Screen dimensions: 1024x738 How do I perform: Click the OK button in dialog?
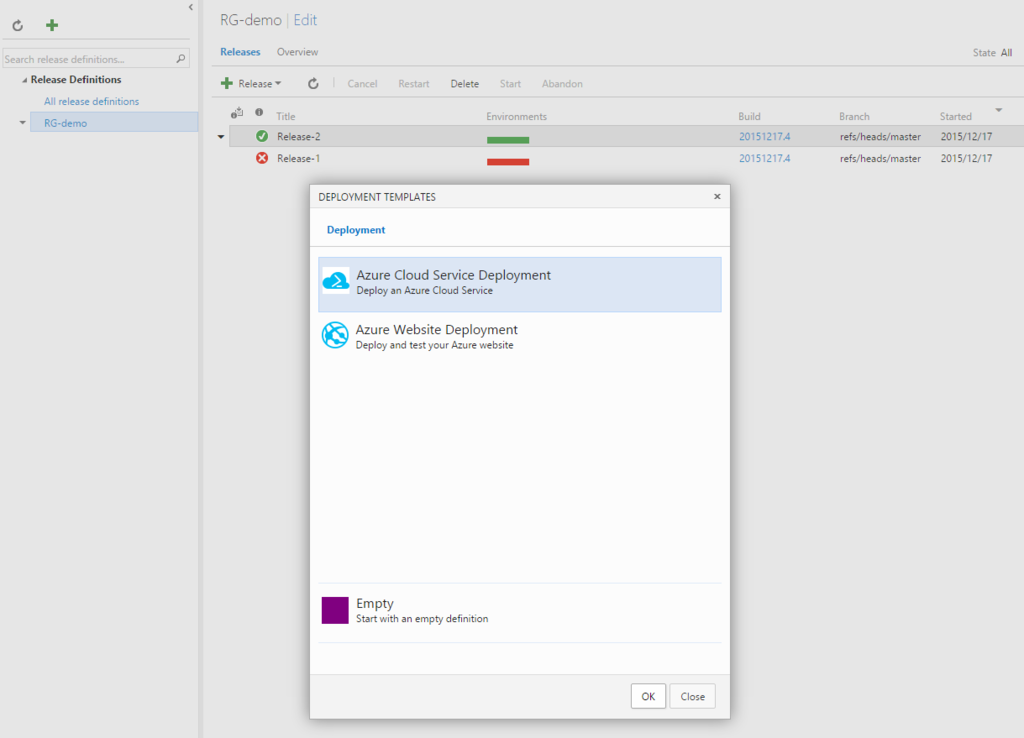(648, 696)
